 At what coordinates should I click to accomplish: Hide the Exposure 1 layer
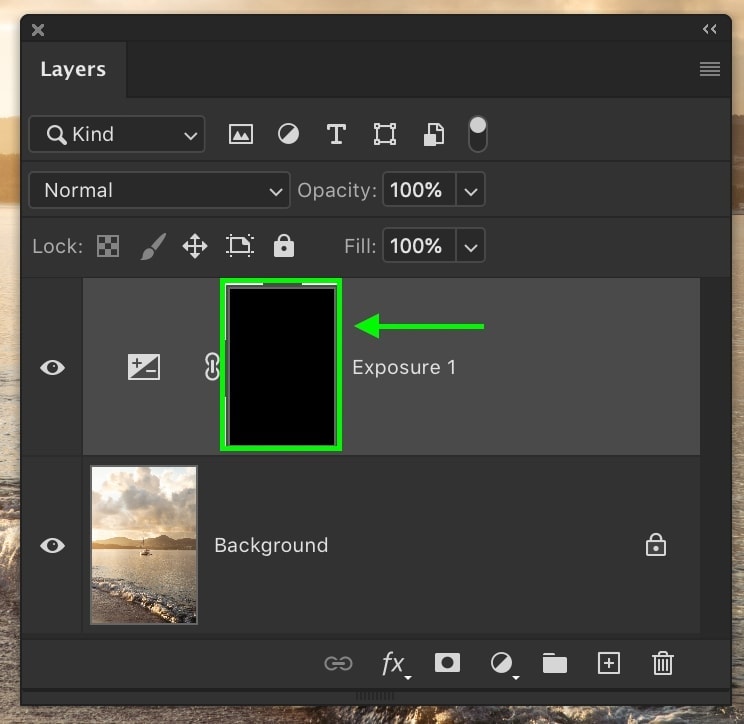pos(53,367)
